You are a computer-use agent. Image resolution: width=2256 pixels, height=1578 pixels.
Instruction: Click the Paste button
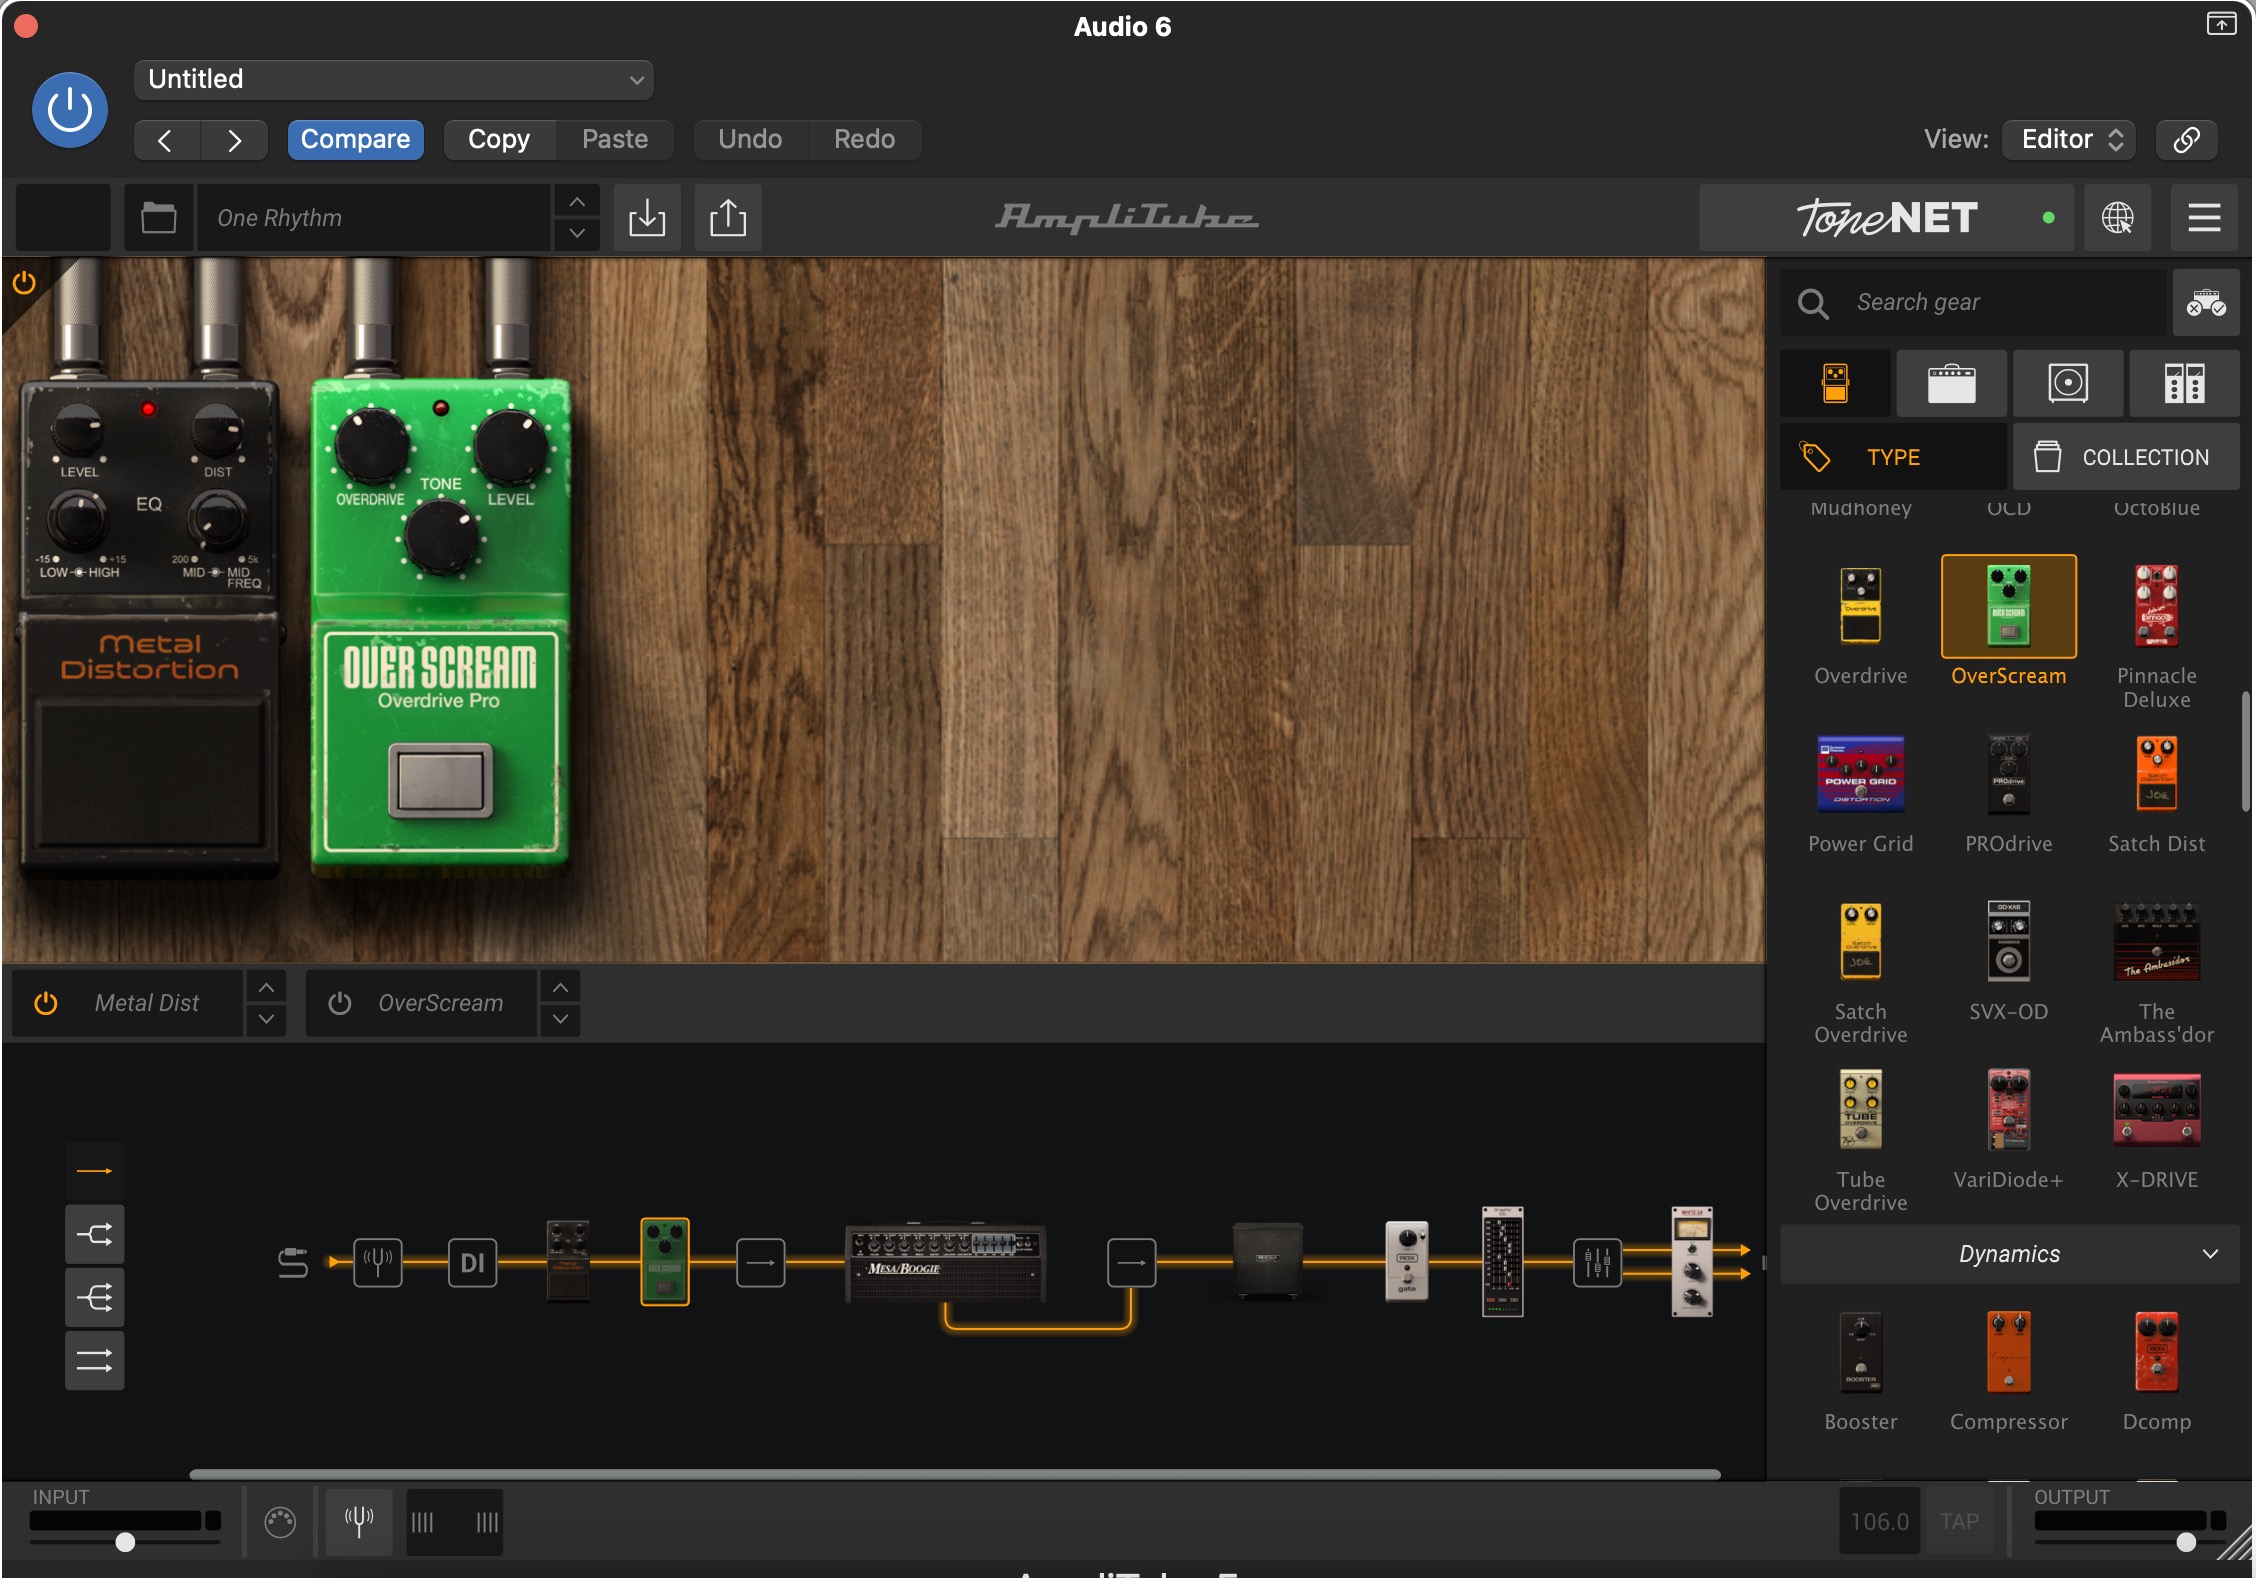pos(615,140)
